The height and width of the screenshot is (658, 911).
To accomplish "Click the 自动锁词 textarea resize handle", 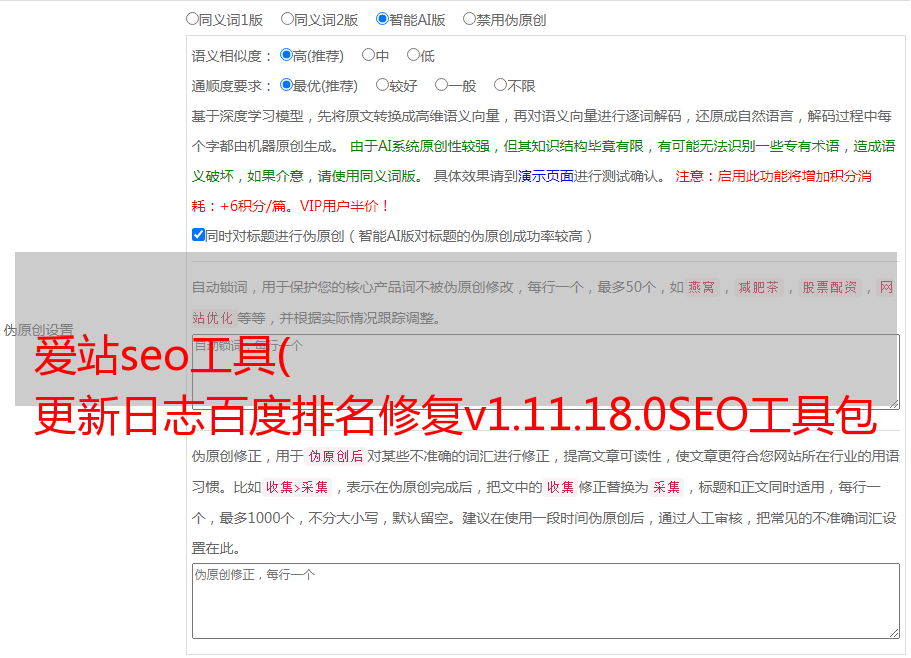I will 893,402.
